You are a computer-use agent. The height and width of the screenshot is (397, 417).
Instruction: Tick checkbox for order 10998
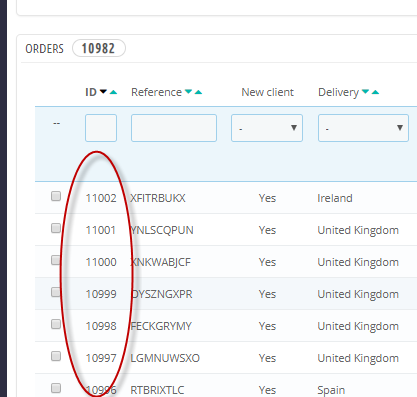(x=56, y=324)
